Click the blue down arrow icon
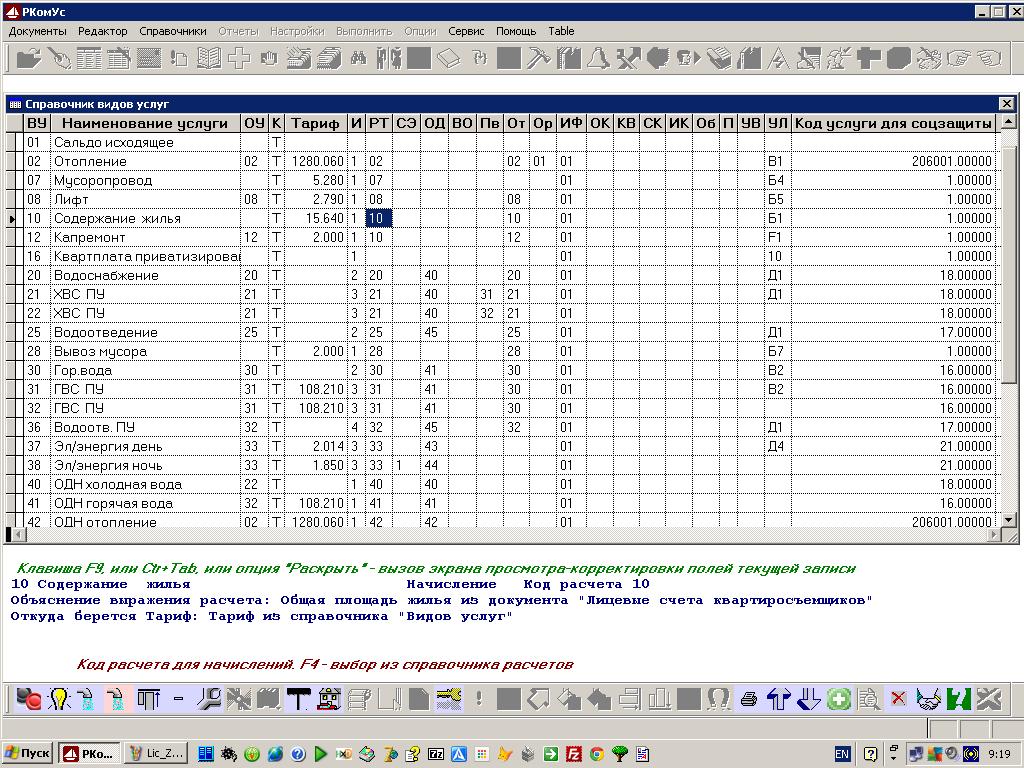Image resolution: width=1024 pixels, height=768 pixels. click(809, 699)
